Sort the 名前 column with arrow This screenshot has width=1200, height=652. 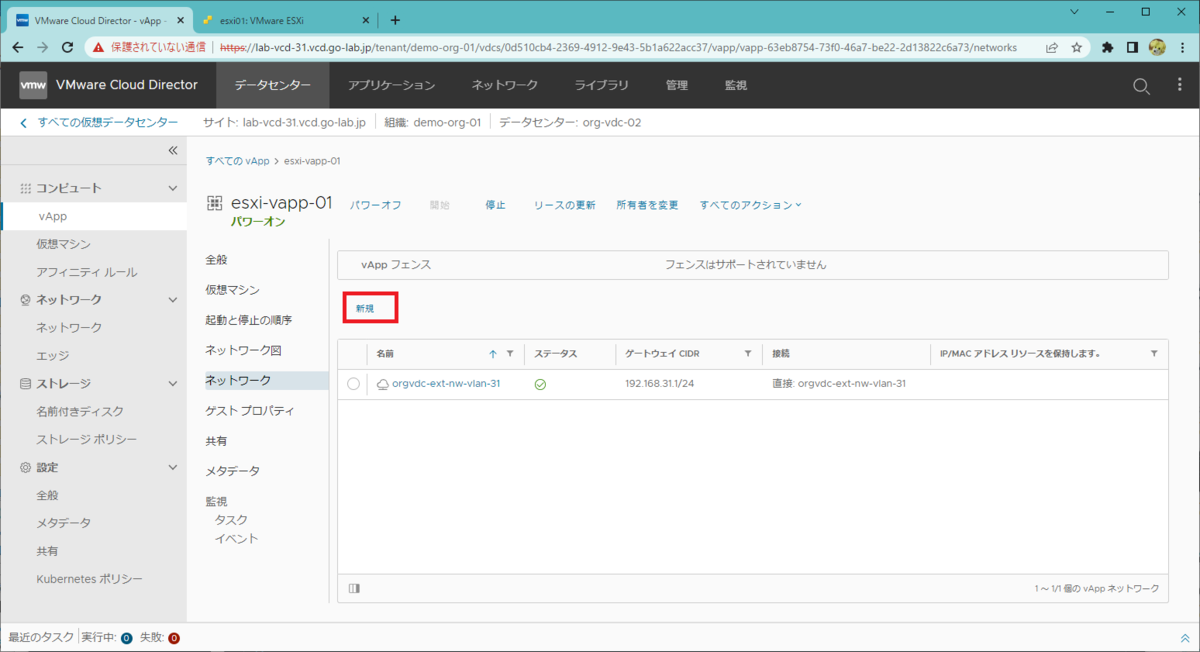click(x=493, y=354)
